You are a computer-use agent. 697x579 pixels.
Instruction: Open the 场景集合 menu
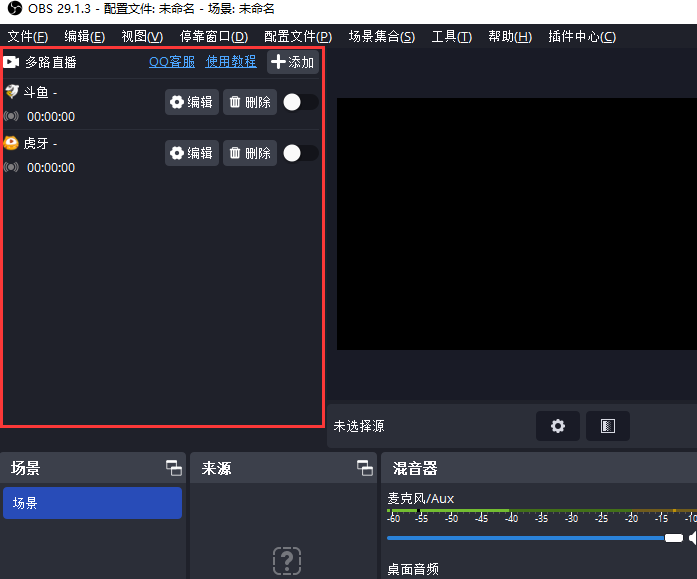[381, 37]
